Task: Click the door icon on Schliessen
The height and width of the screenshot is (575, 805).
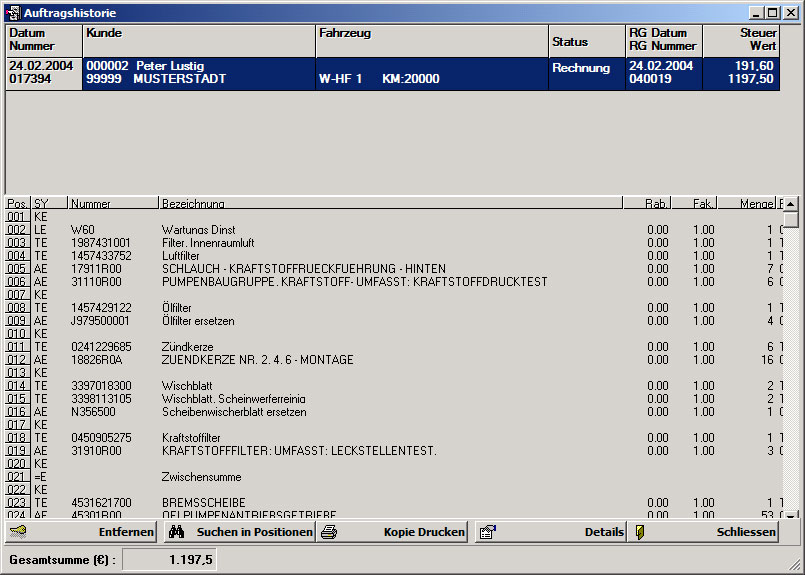Action: (640, 532)
